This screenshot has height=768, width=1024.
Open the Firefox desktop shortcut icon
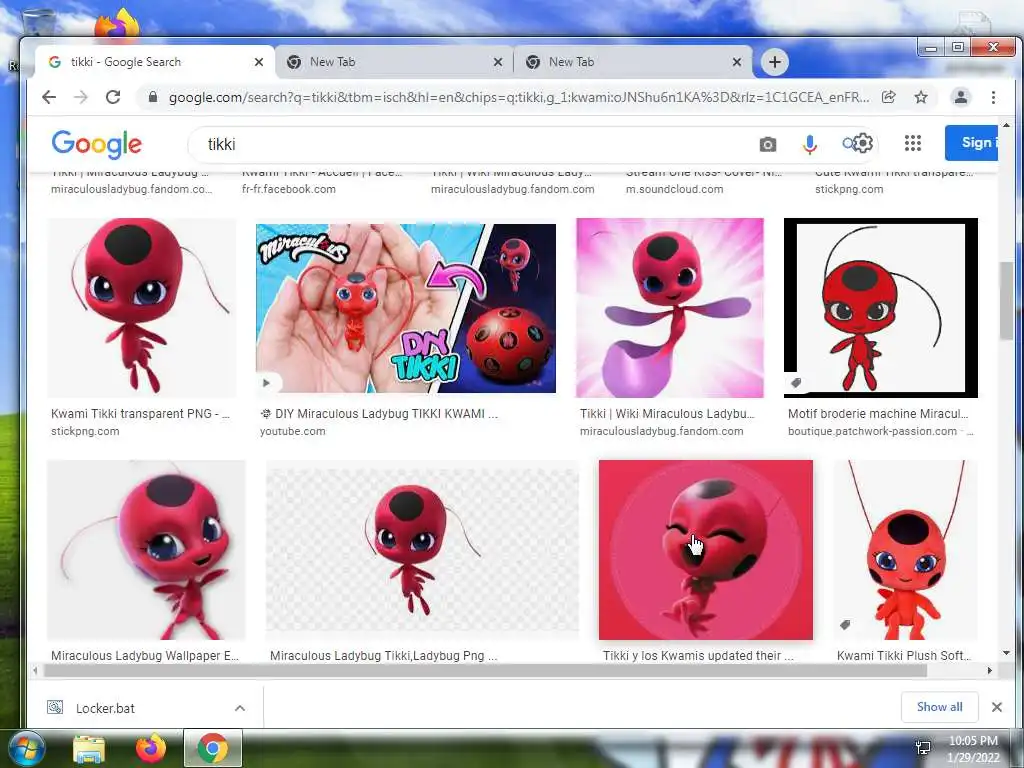coord(117,24)
